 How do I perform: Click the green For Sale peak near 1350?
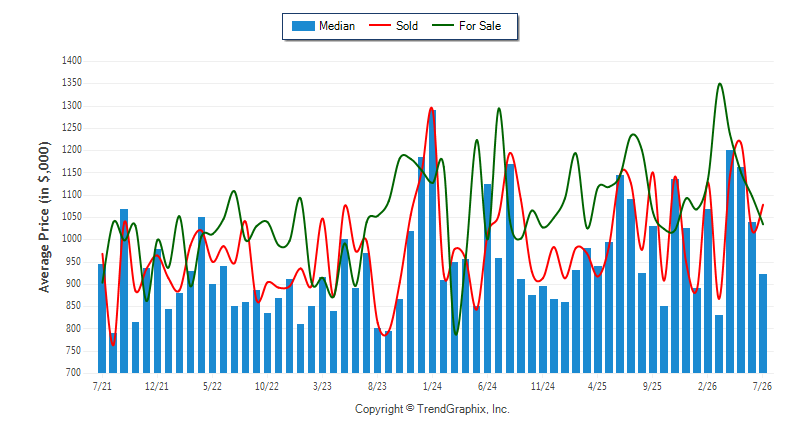tap(719, 84)
